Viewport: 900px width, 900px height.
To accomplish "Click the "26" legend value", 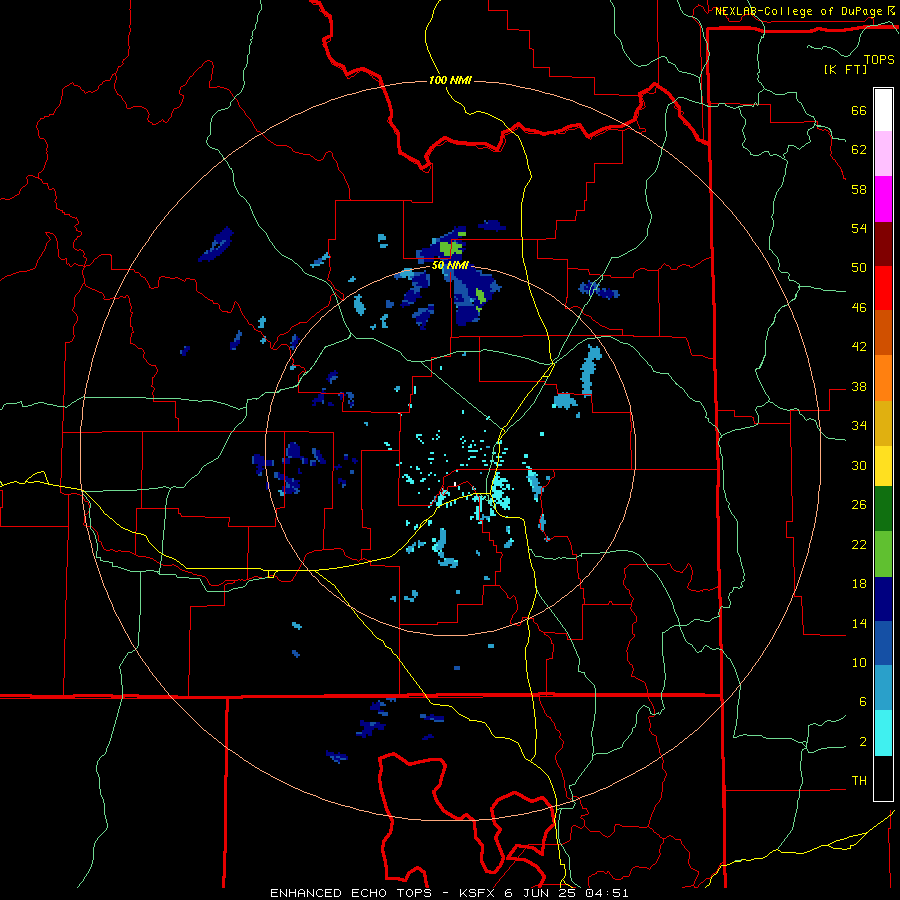I will (859, 505).
